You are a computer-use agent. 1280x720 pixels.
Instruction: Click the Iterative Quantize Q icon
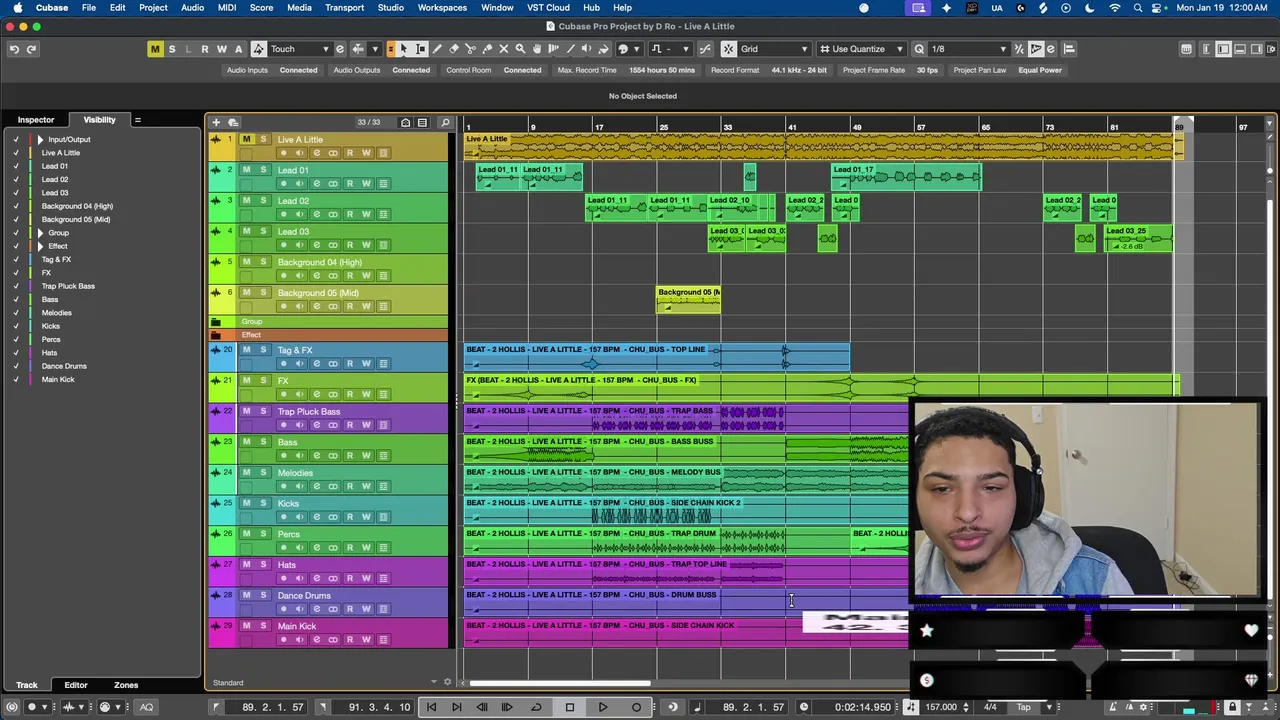919,49
